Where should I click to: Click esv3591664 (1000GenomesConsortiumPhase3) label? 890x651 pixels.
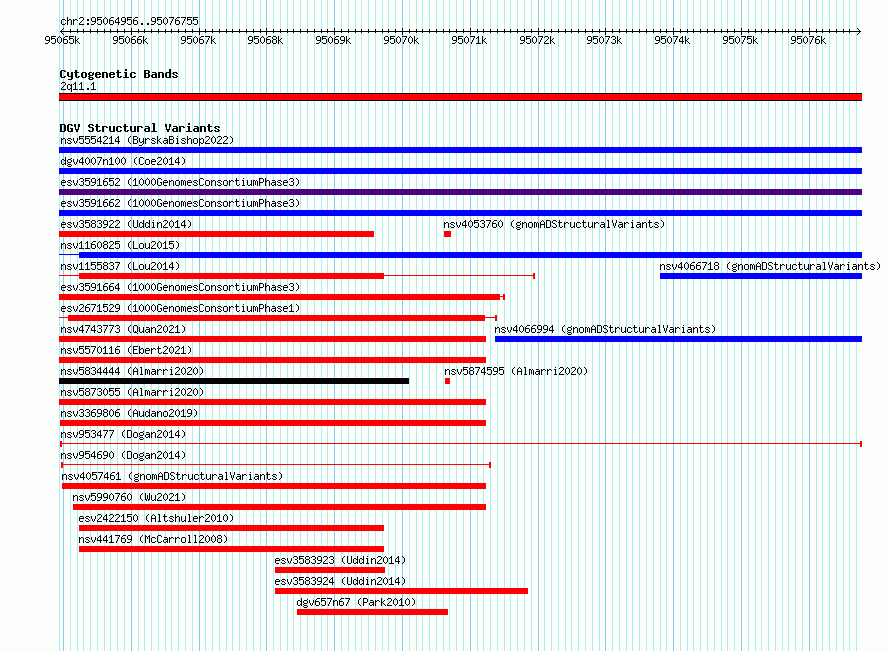180,287
